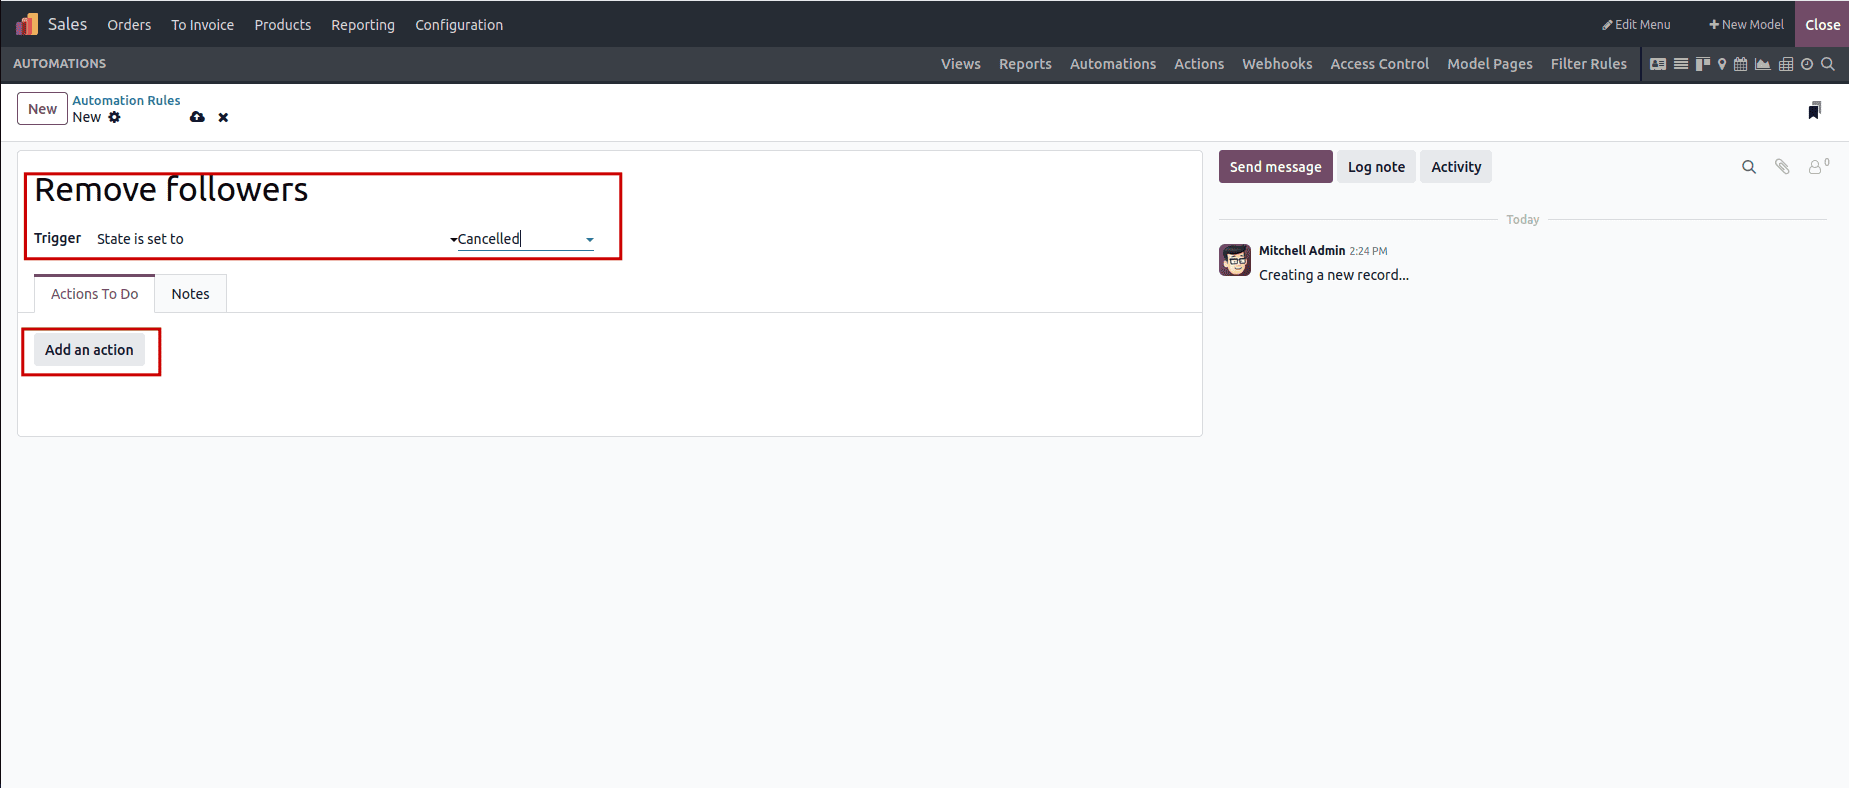Click the New record button
The height and width of the screenshot is (788, 1849).
(42, 109)
